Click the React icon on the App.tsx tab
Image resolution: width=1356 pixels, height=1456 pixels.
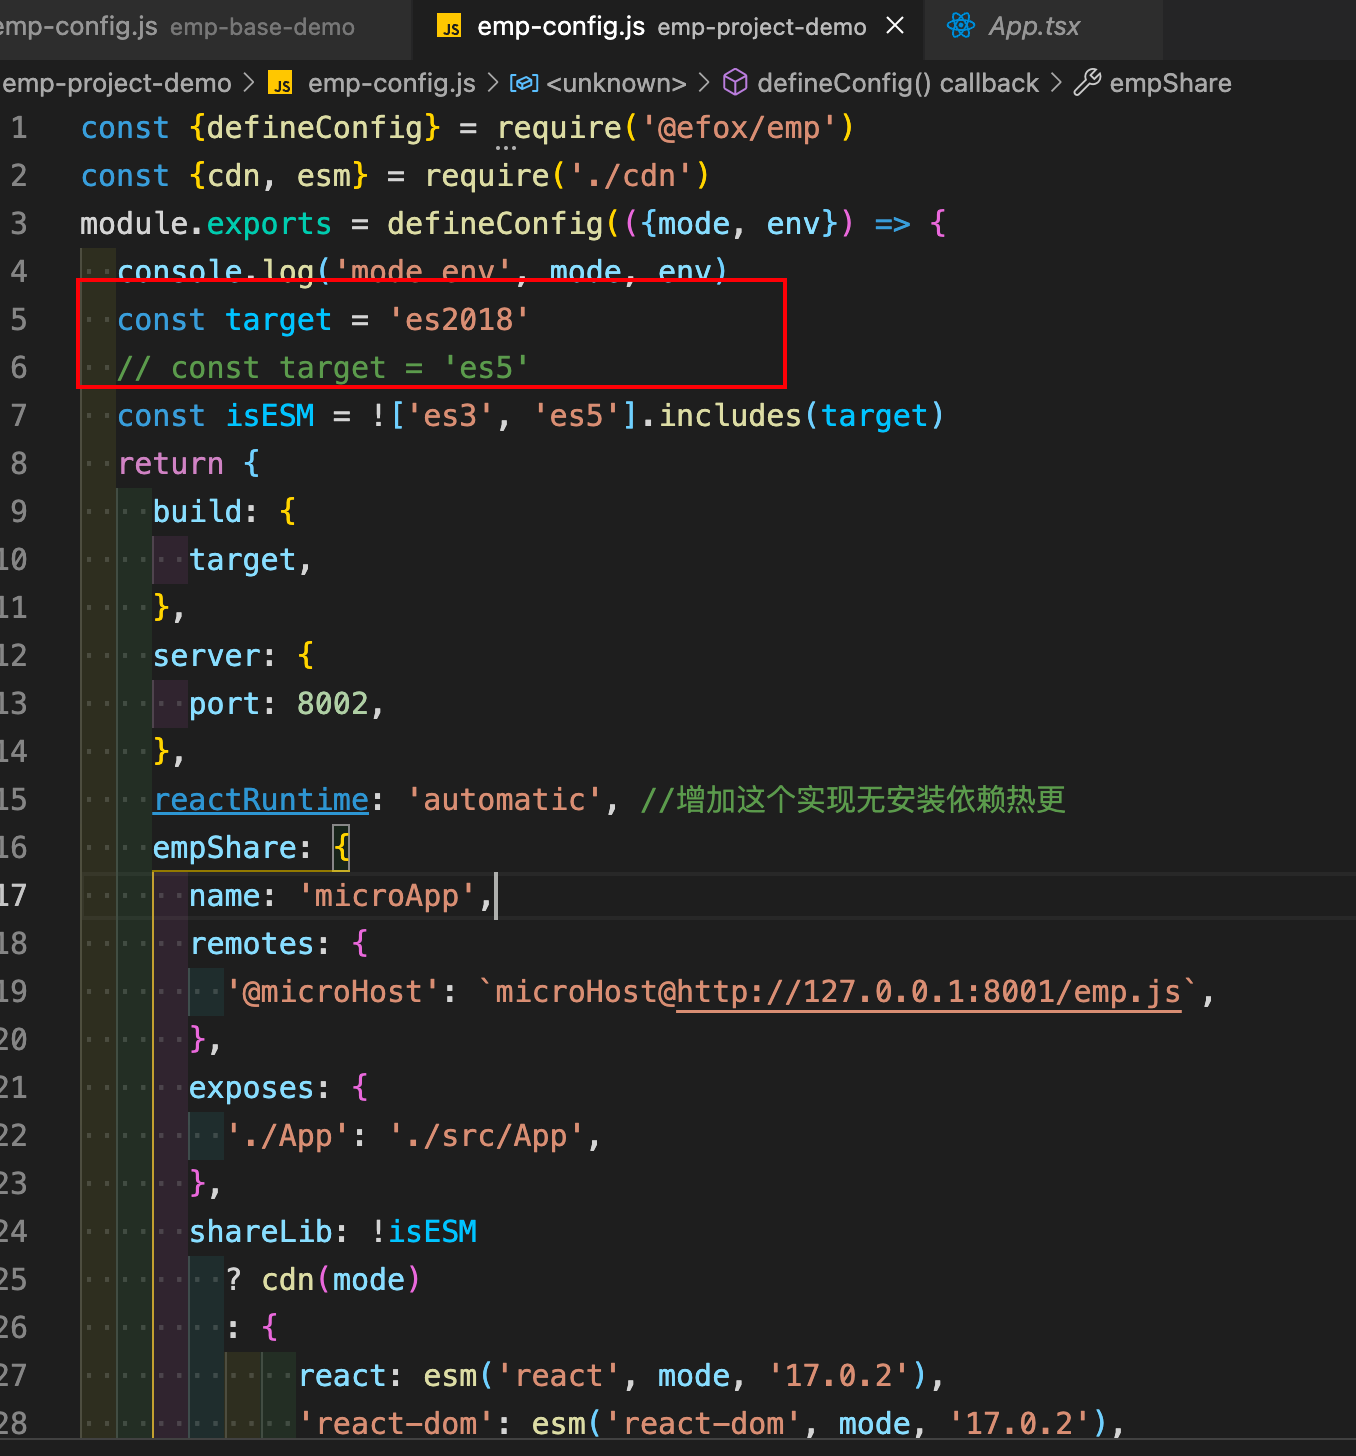click(x=960, y=26)
